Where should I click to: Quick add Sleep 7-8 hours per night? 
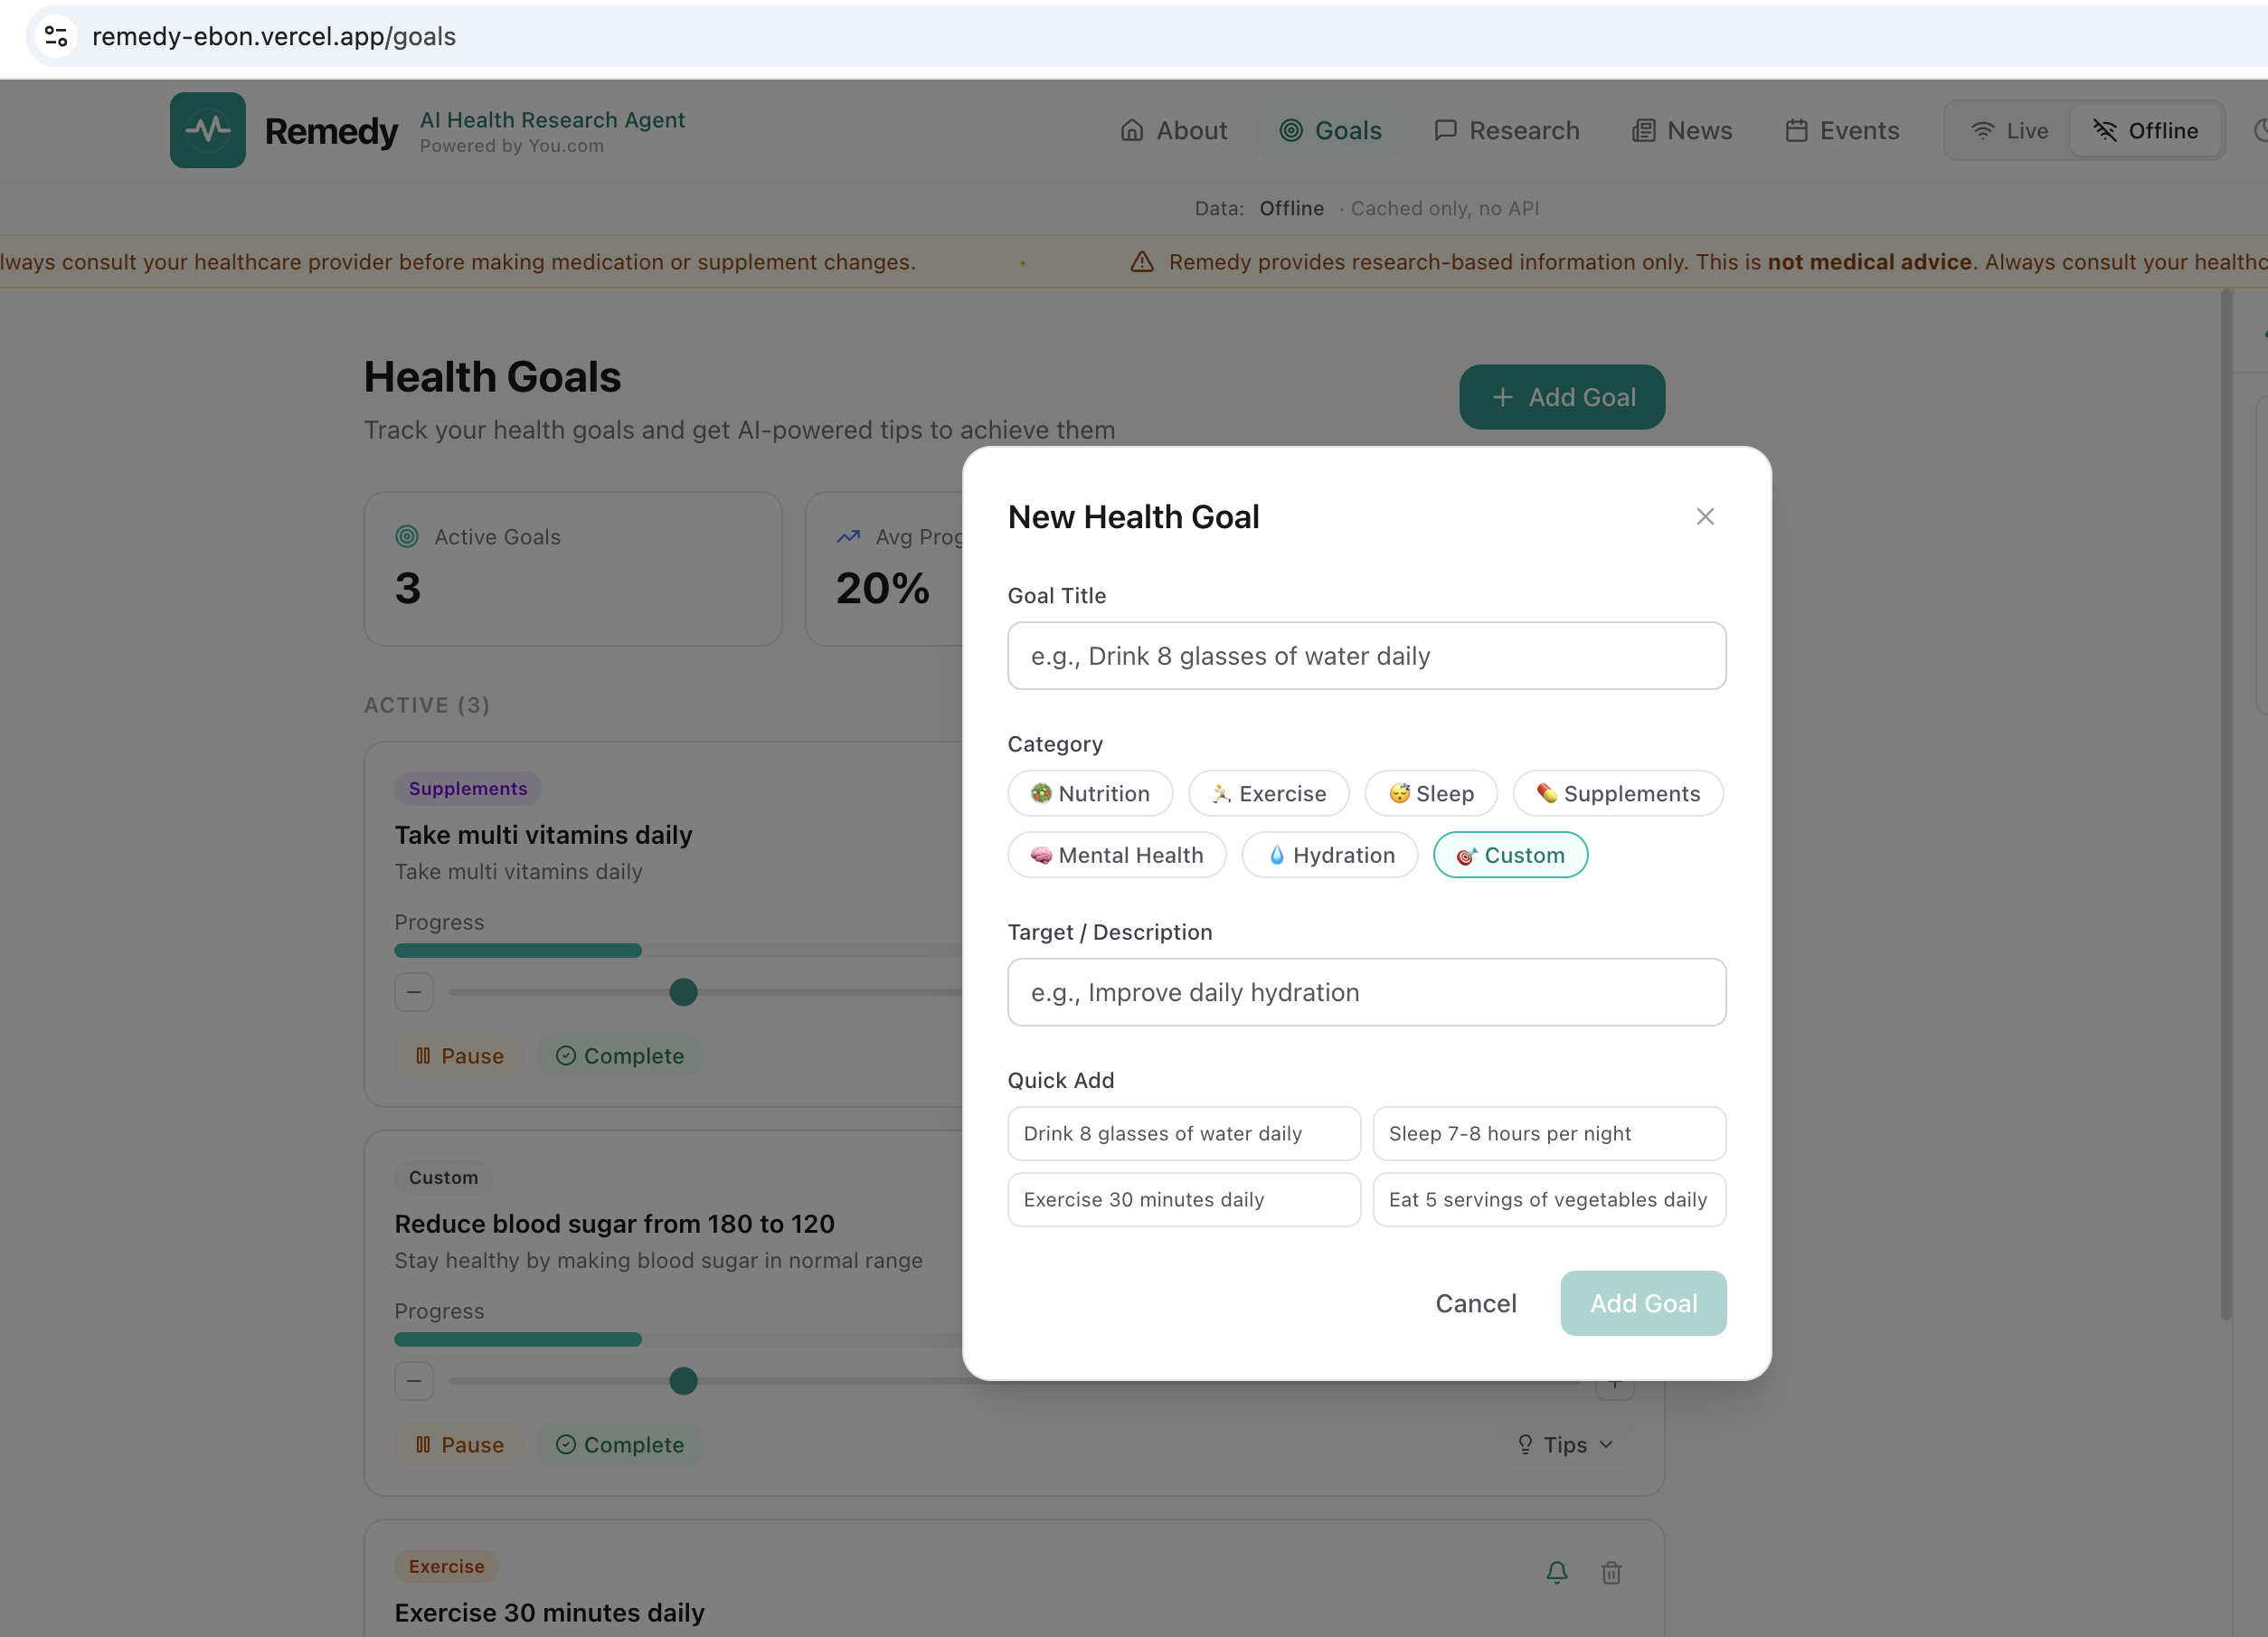tap(1548, 1133)
